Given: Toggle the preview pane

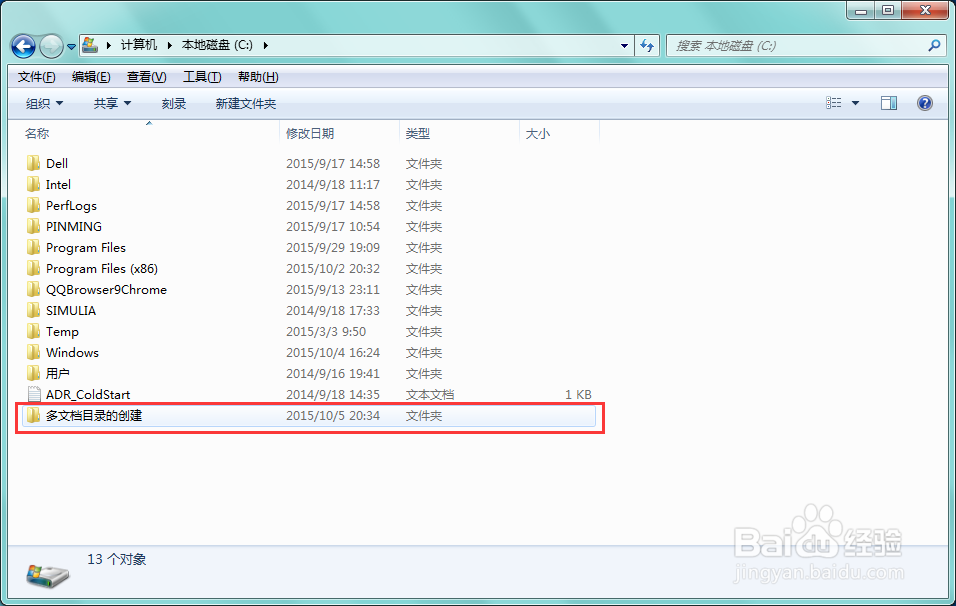Looking at the screenshot, I should click(x=889, y=103).
